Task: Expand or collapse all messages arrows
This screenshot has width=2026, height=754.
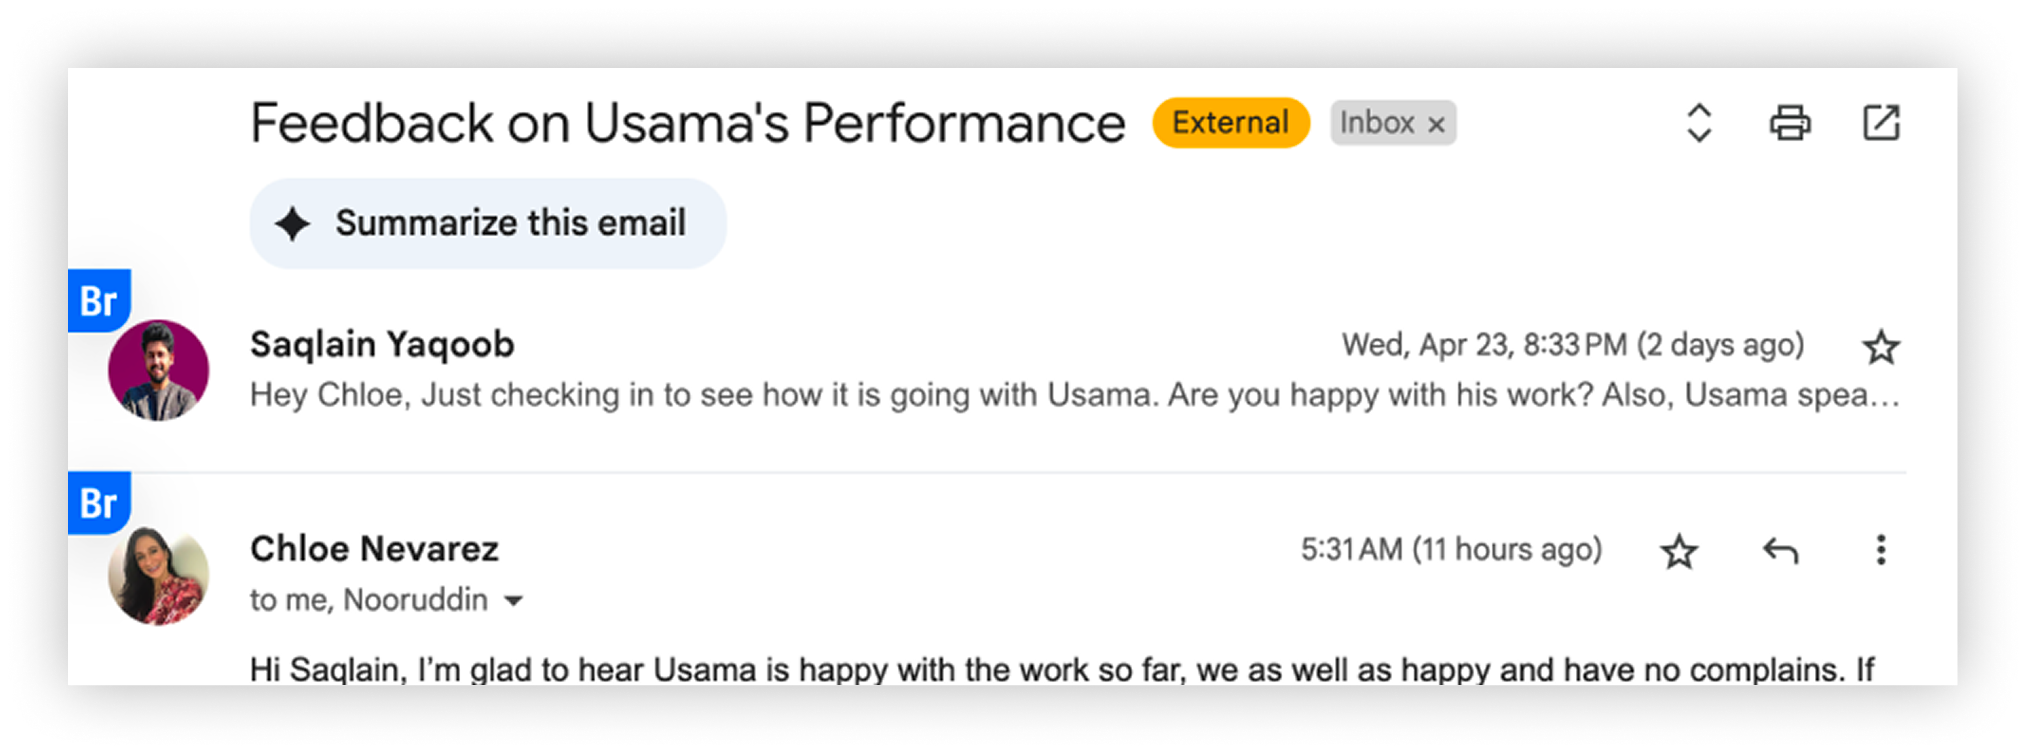Action: click(x=1699, y=123)
